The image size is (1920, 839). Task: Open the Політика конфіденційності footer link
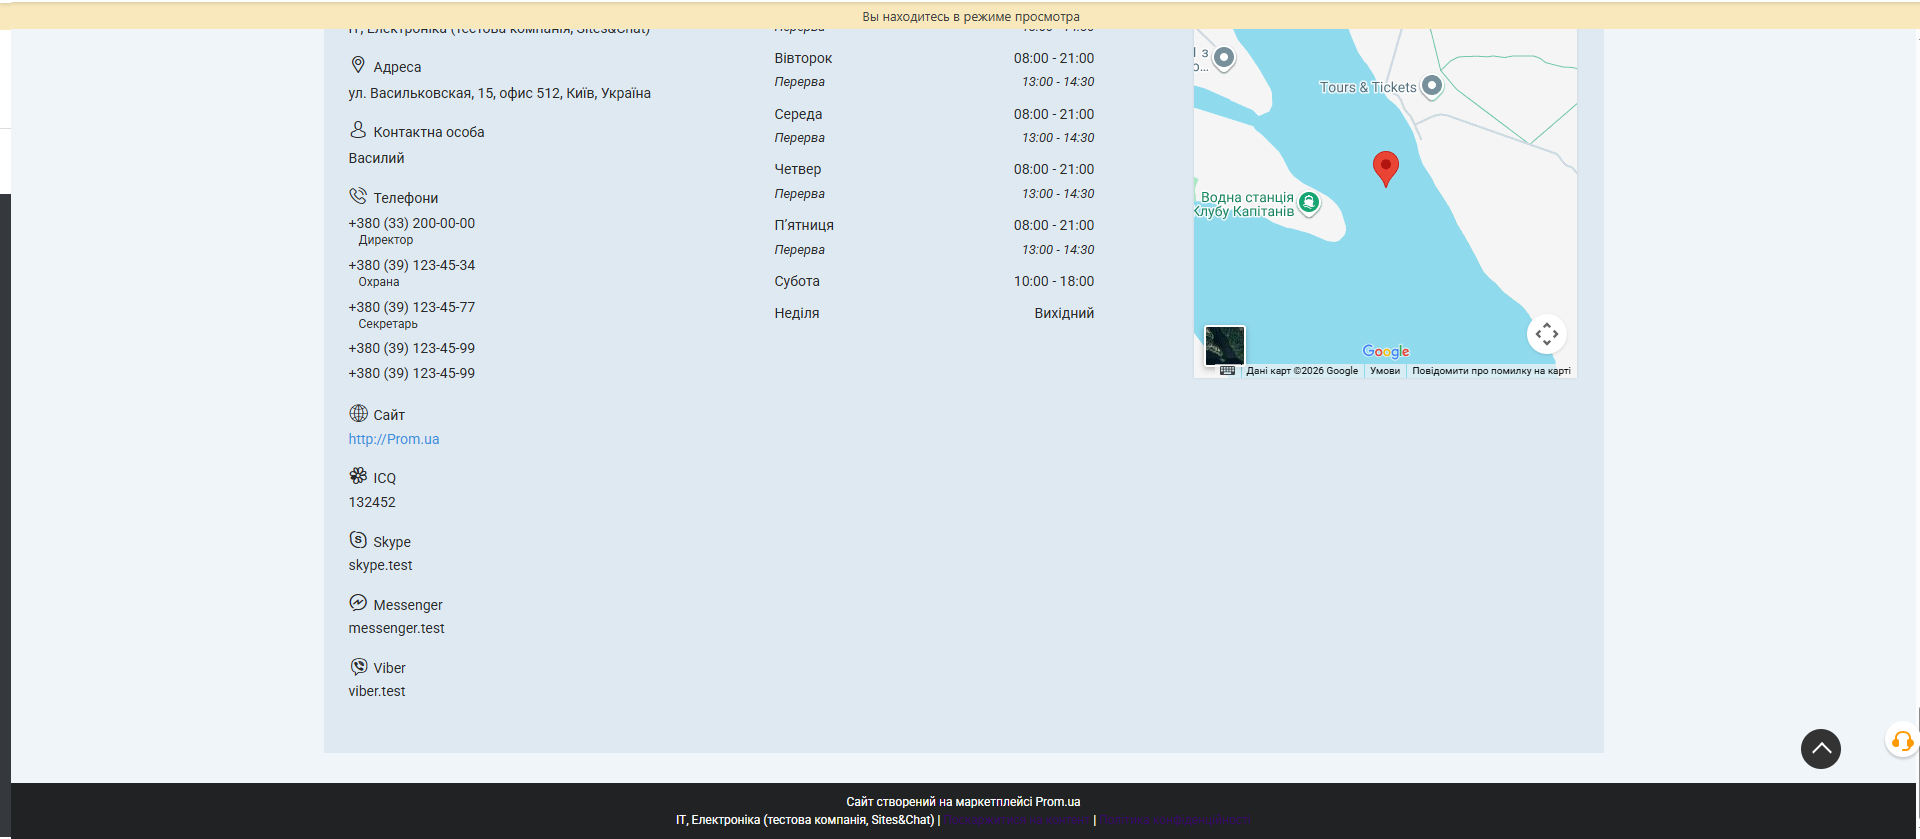point(1173,820)
